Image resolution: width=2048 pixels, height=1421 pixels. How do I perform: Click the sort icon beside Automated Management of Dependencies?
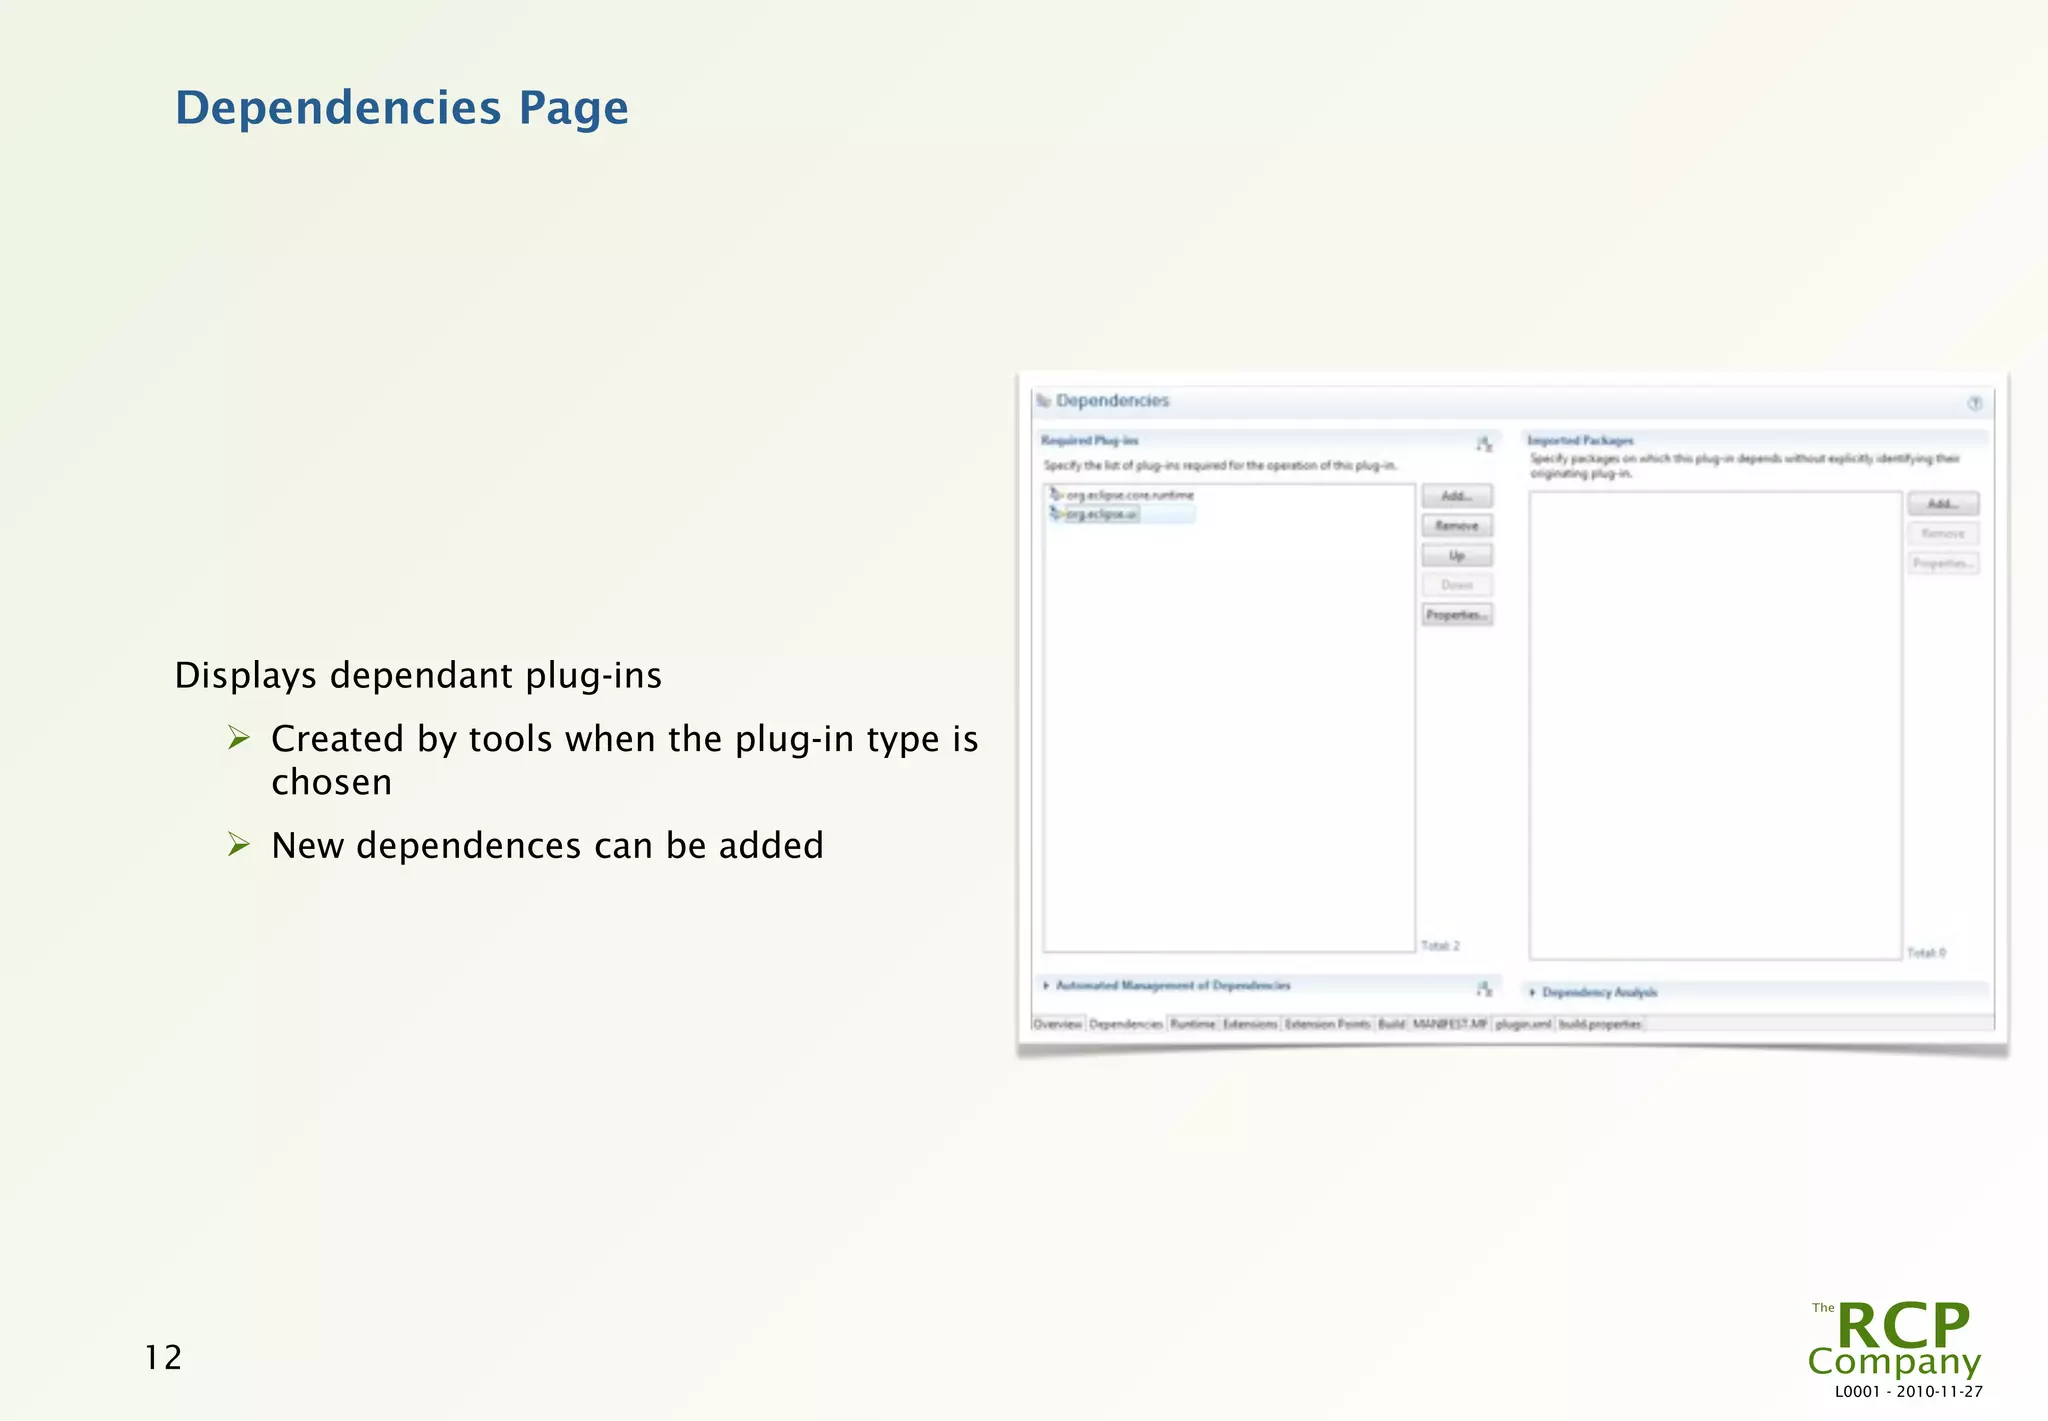point(1484,988)
